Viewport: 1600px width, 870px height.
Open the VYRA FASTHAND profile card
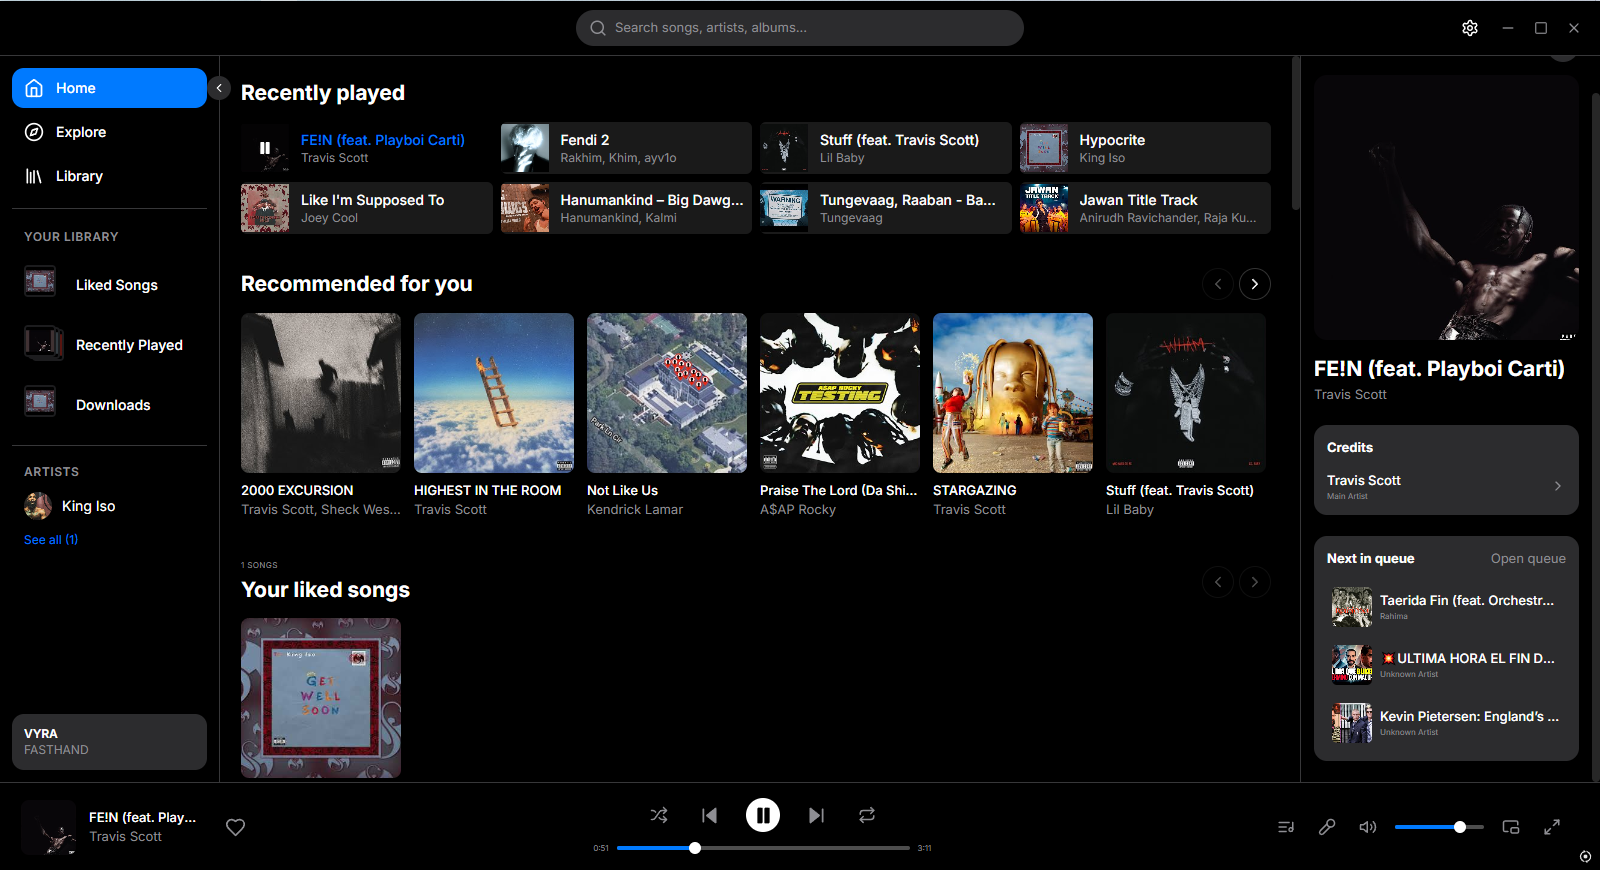(x=109, y=742)
